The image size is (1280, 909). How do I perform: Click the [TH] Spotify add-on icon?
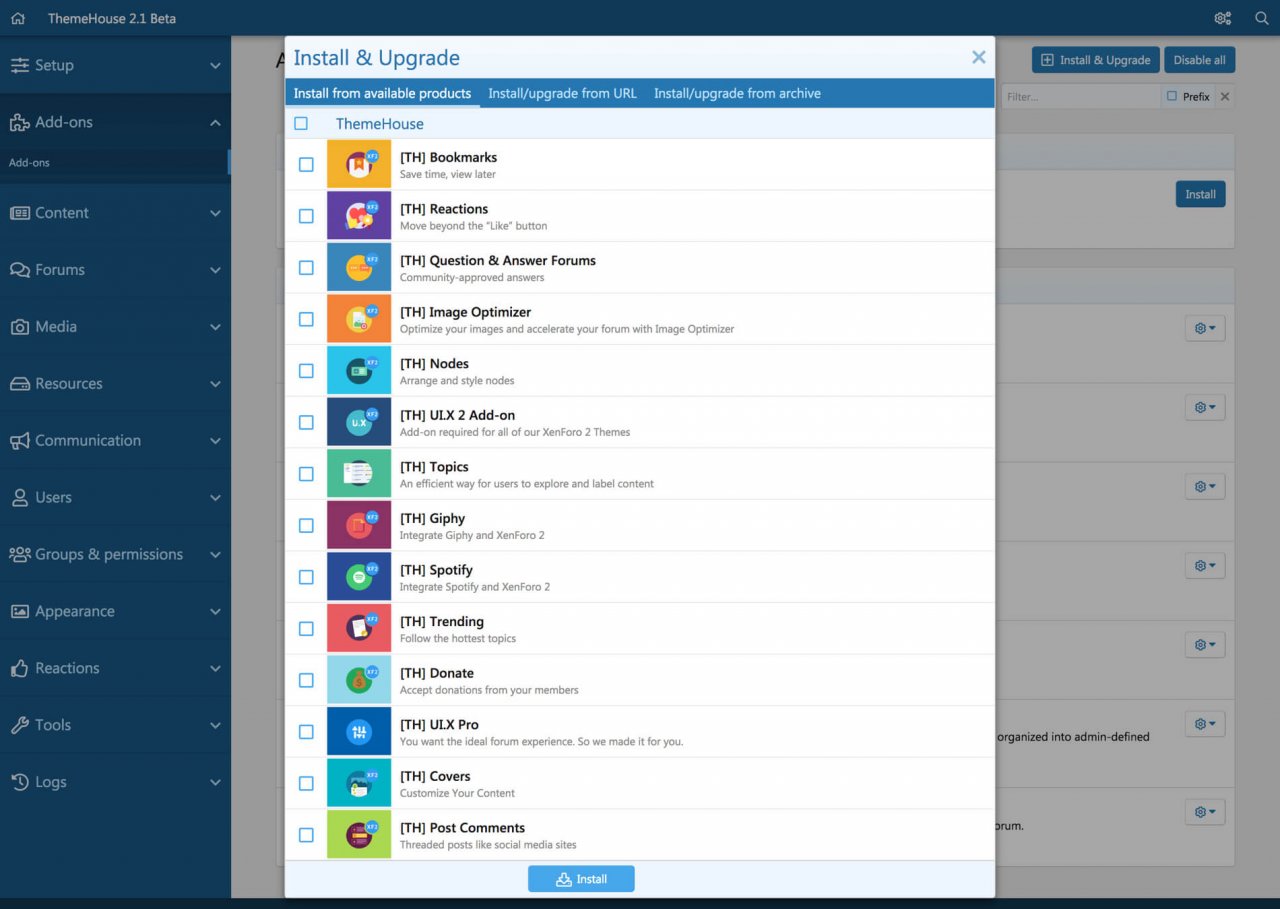(x=358, y=577)
